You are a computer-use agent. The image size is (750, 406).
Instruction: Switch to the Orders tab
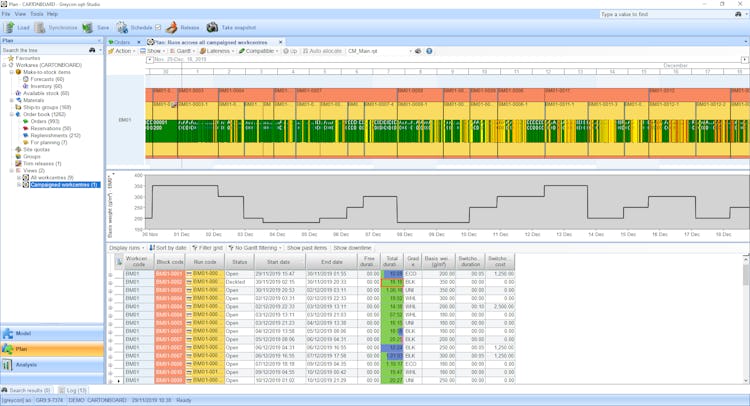(x=121, y=42)
